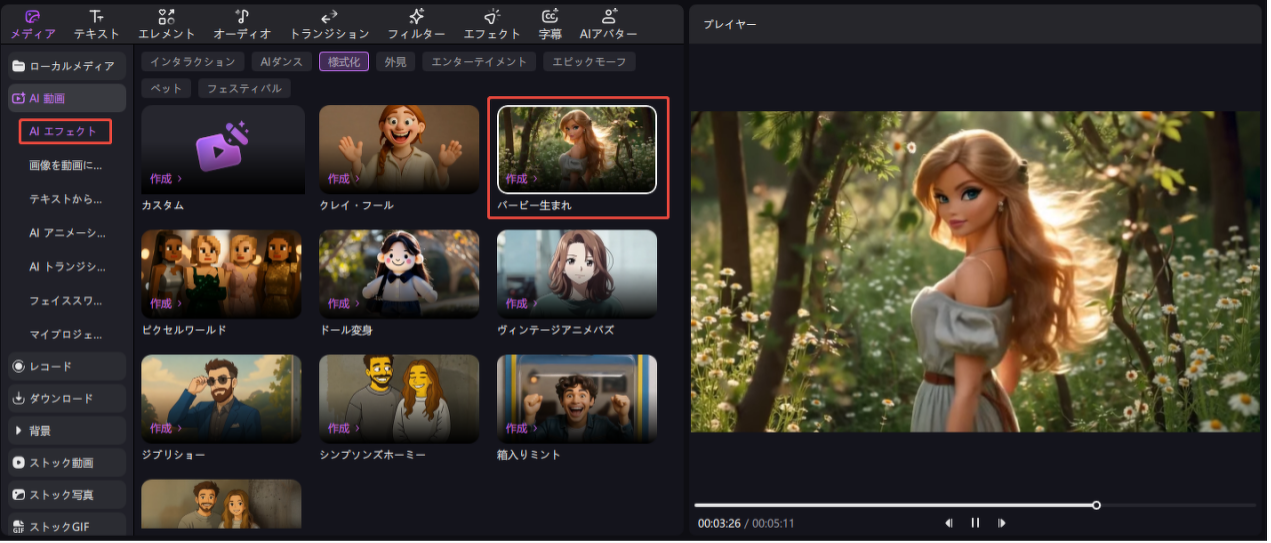The height and width of the screenshot is (543, 1271).
Task: Click 作成 on バービー生まれ card
Action: [x=522, y=179]
